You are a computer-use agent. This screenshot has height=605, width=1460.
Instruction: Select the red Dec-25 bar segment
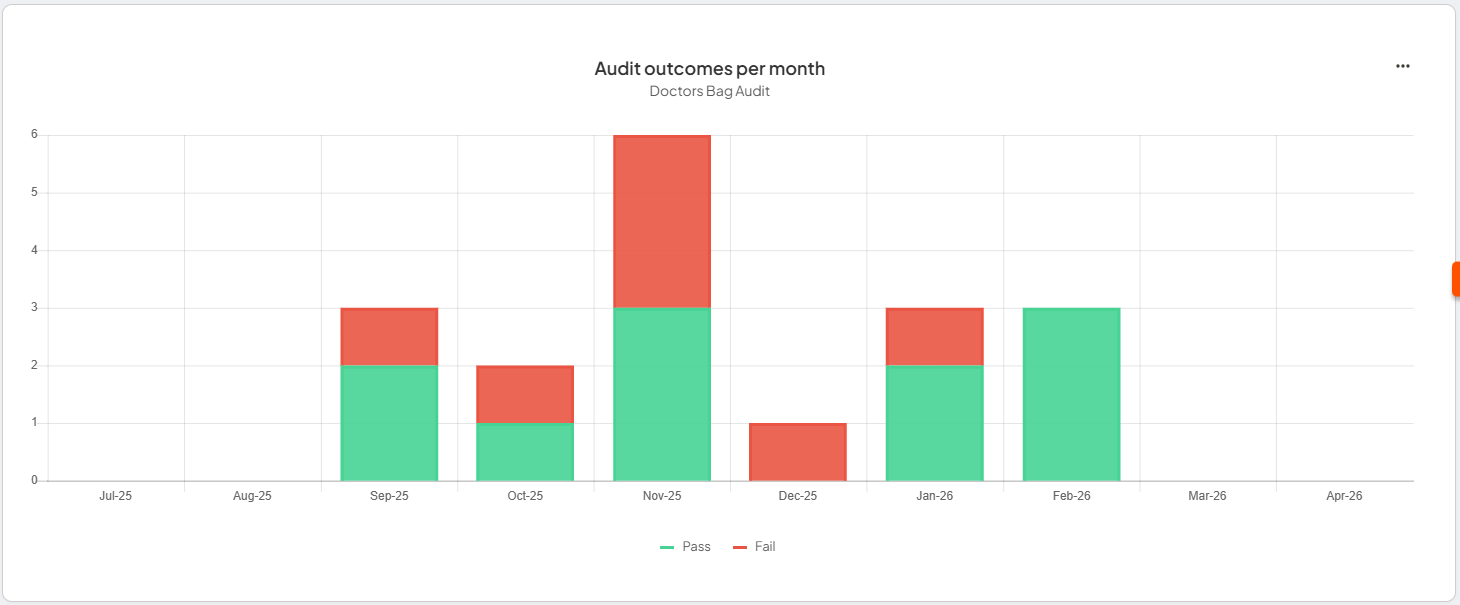tap(797, 450)
